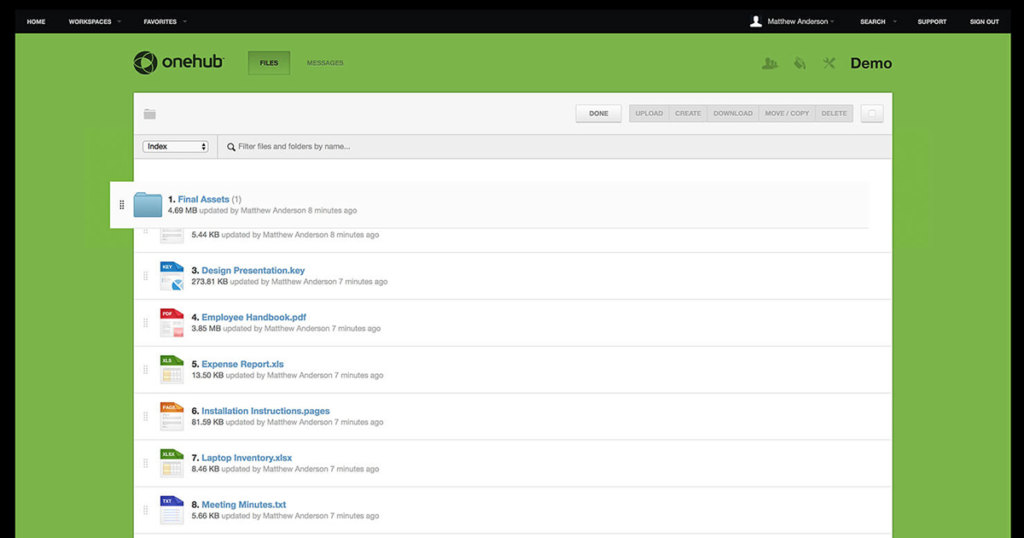Open the Index sort dropdown
1024x538 pixels.
point(175,146)
